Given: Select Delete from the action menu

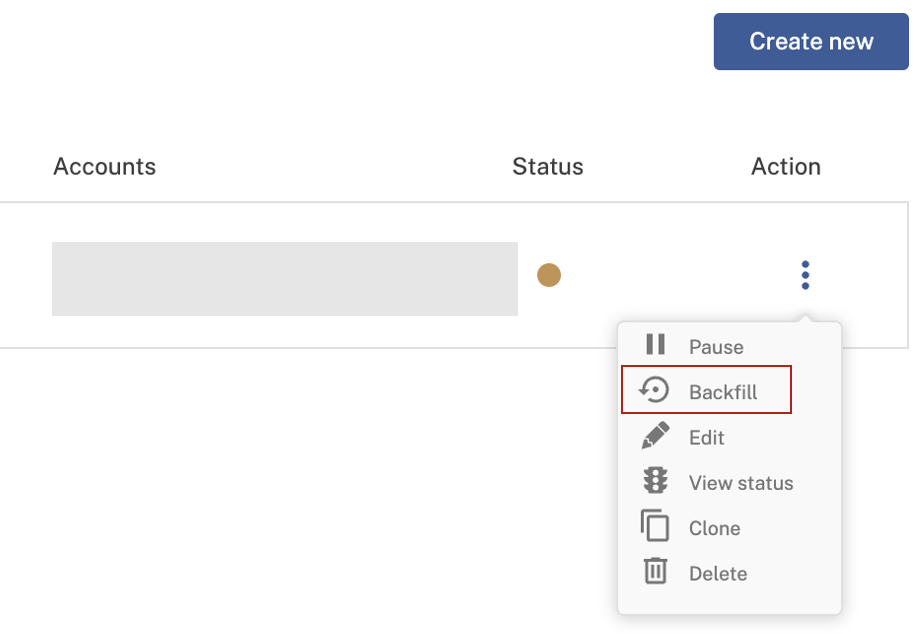Looking at the screenshot, I should pos(718,572).
